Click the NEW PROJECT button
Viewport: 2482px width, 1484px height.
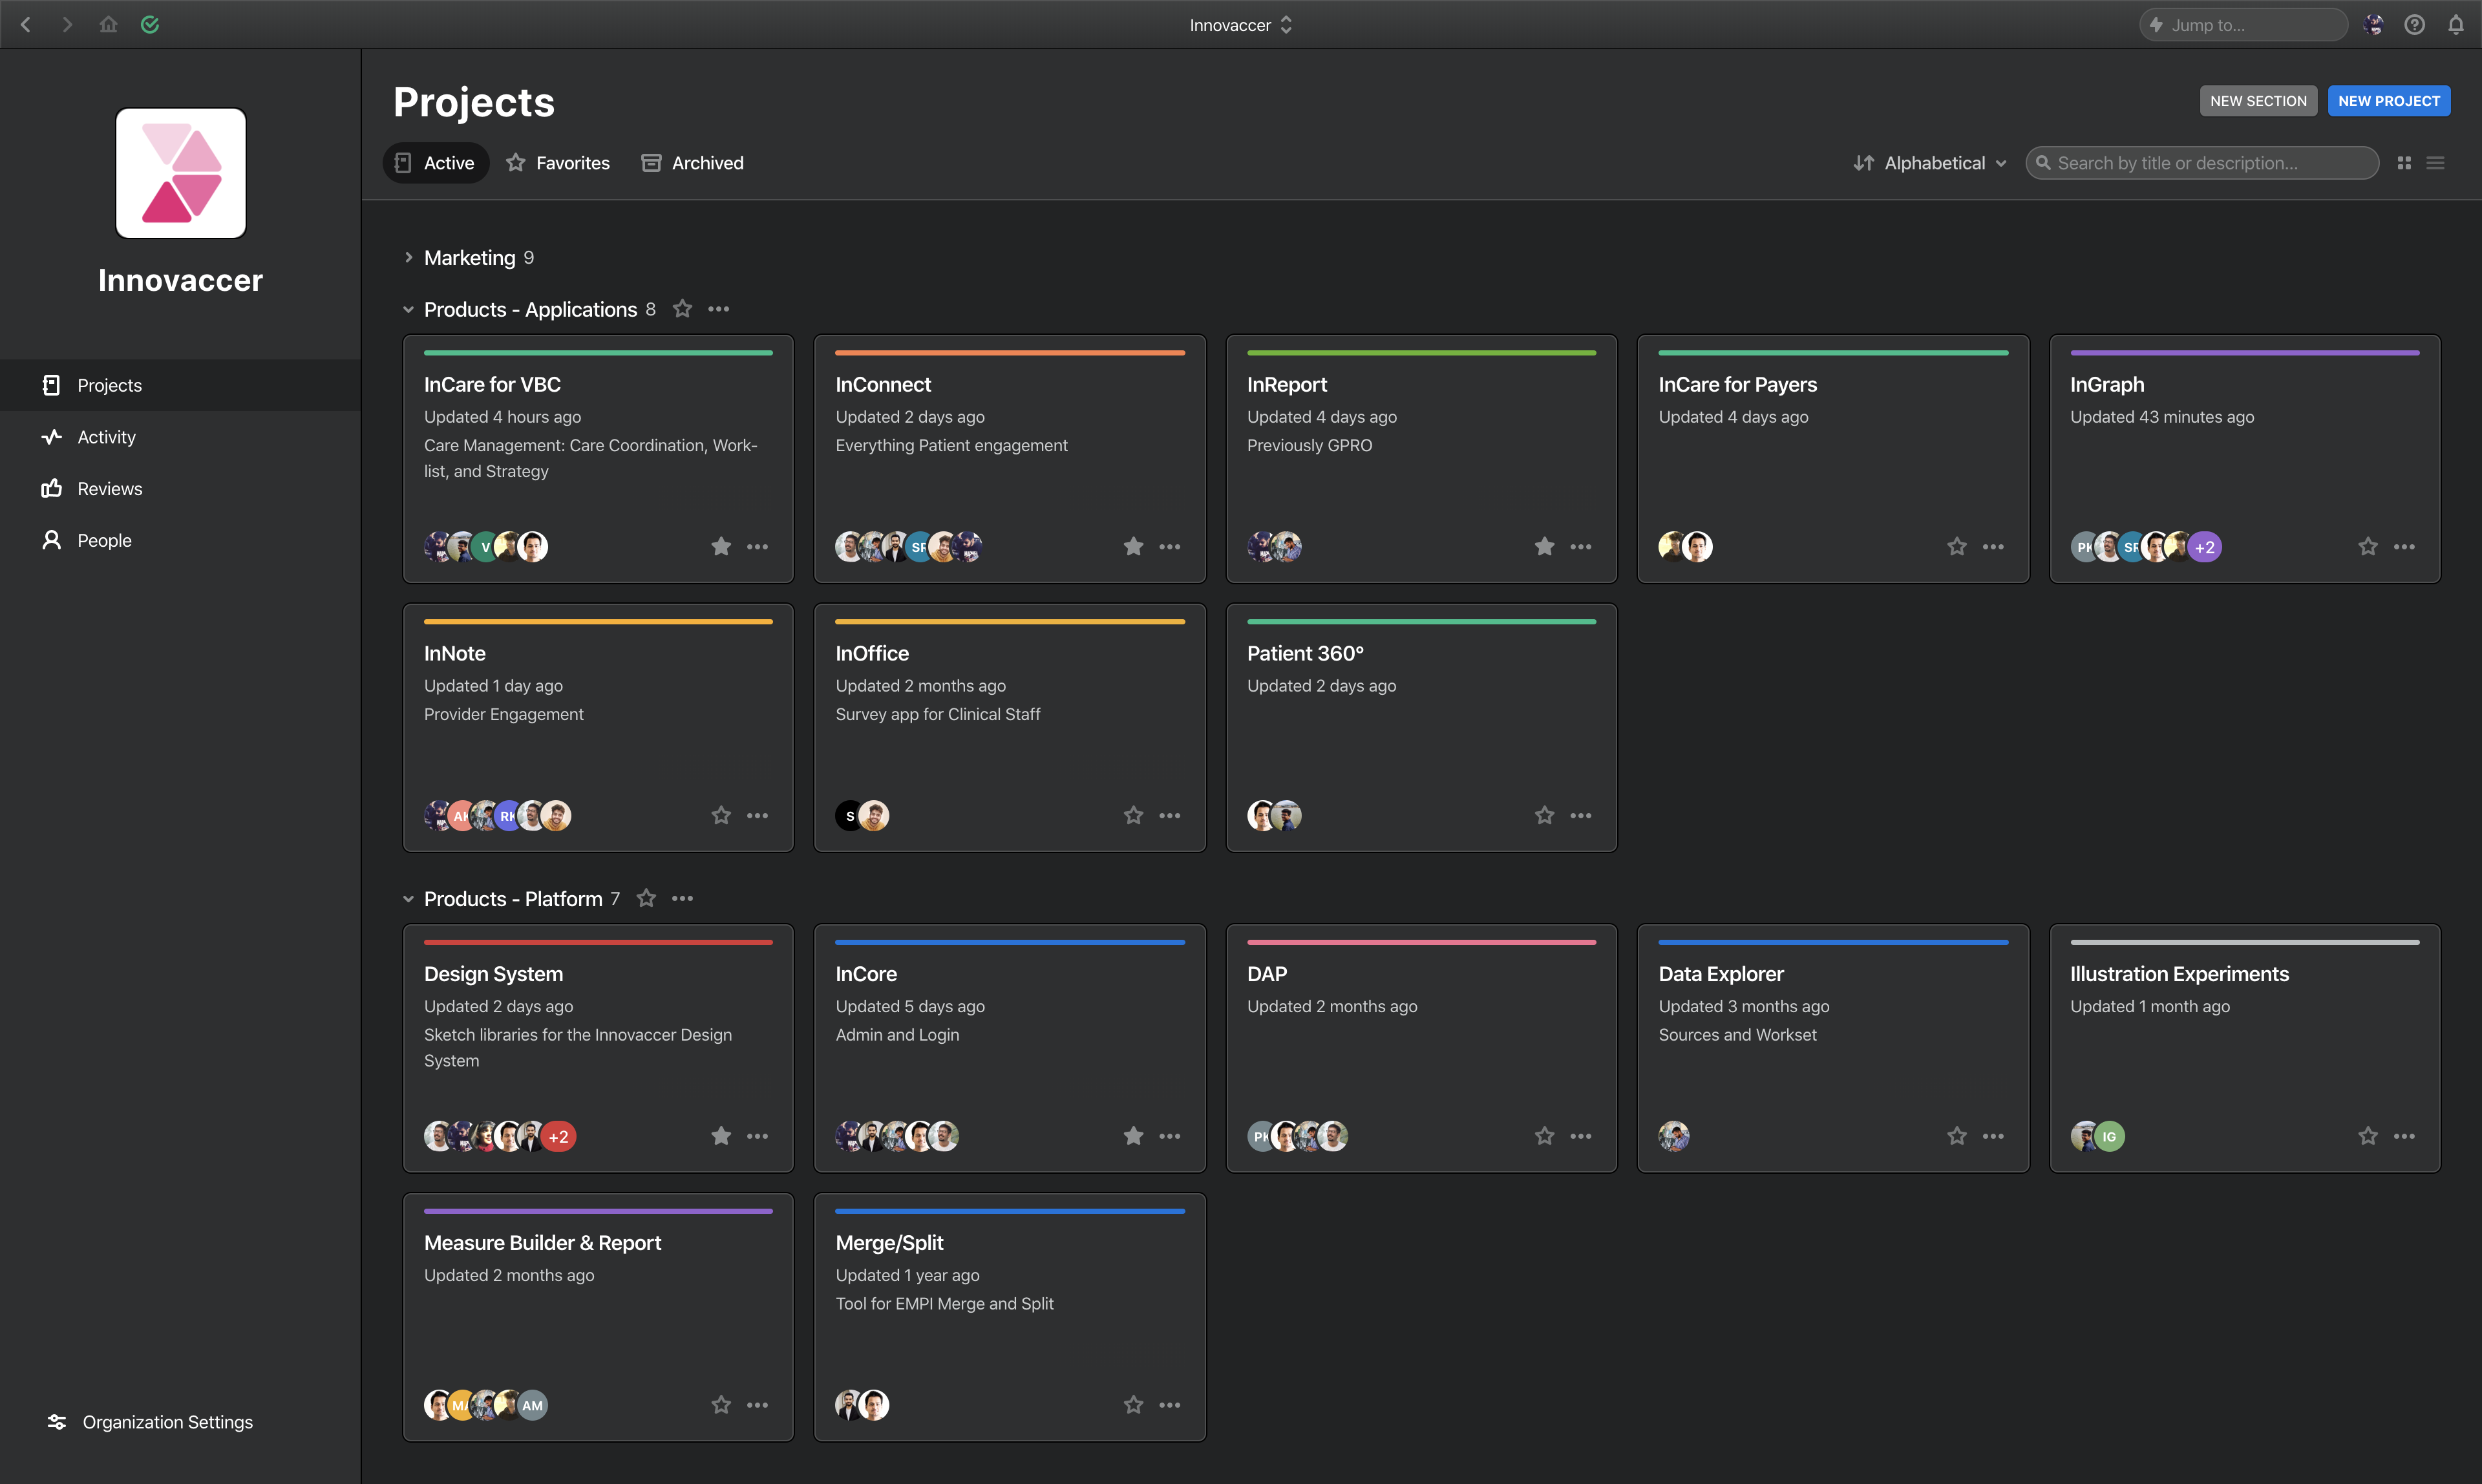click(2389, 101)
